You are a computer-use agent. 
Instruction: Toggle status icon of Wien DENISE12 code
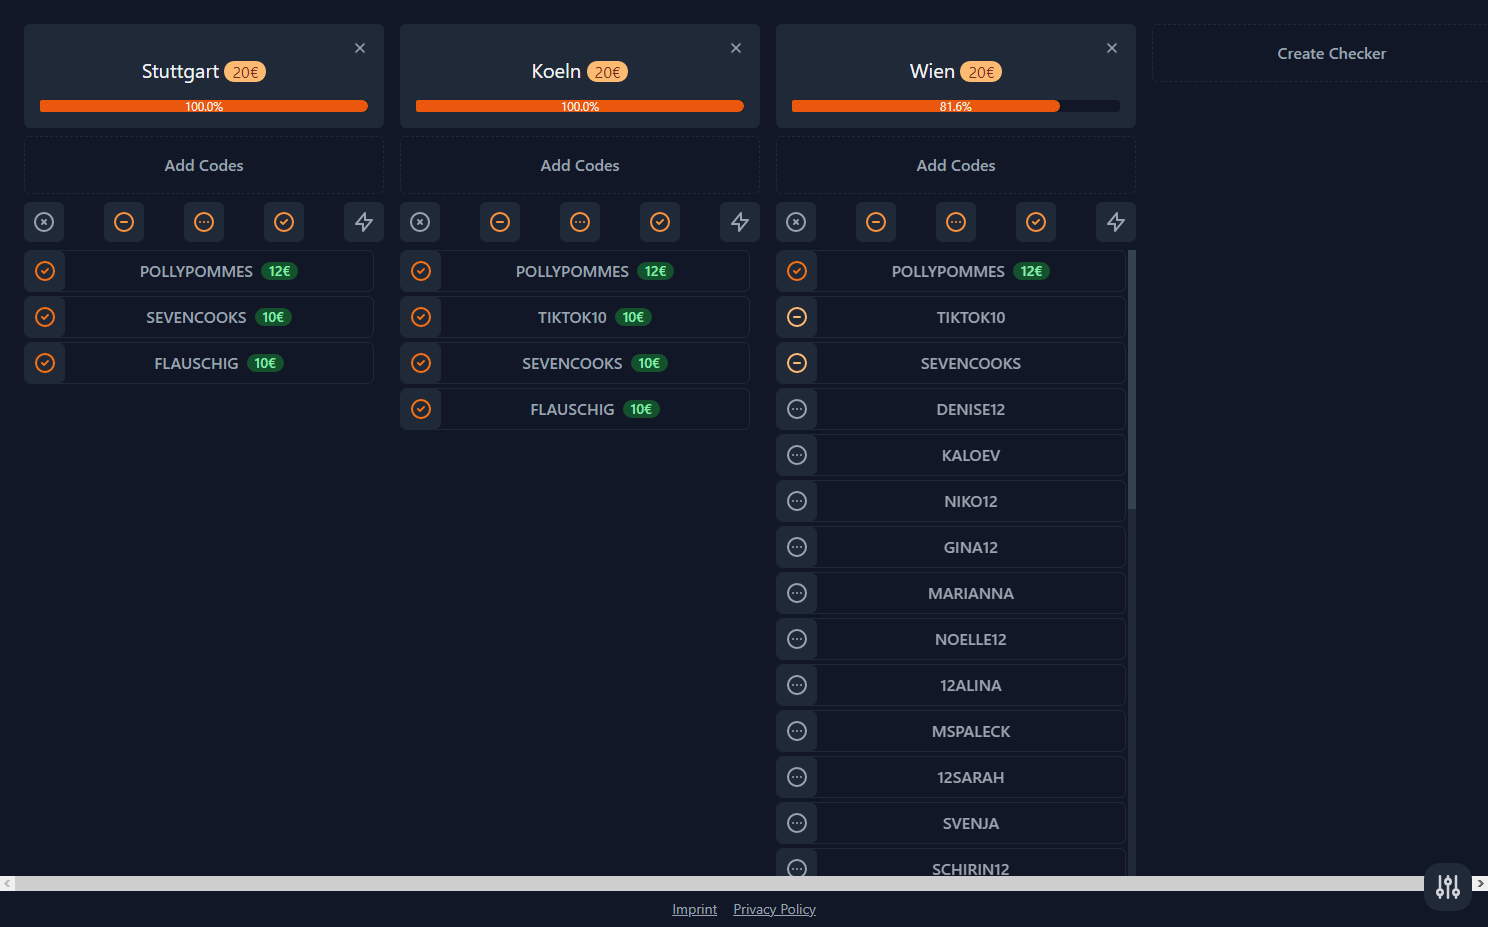(797, 409)
